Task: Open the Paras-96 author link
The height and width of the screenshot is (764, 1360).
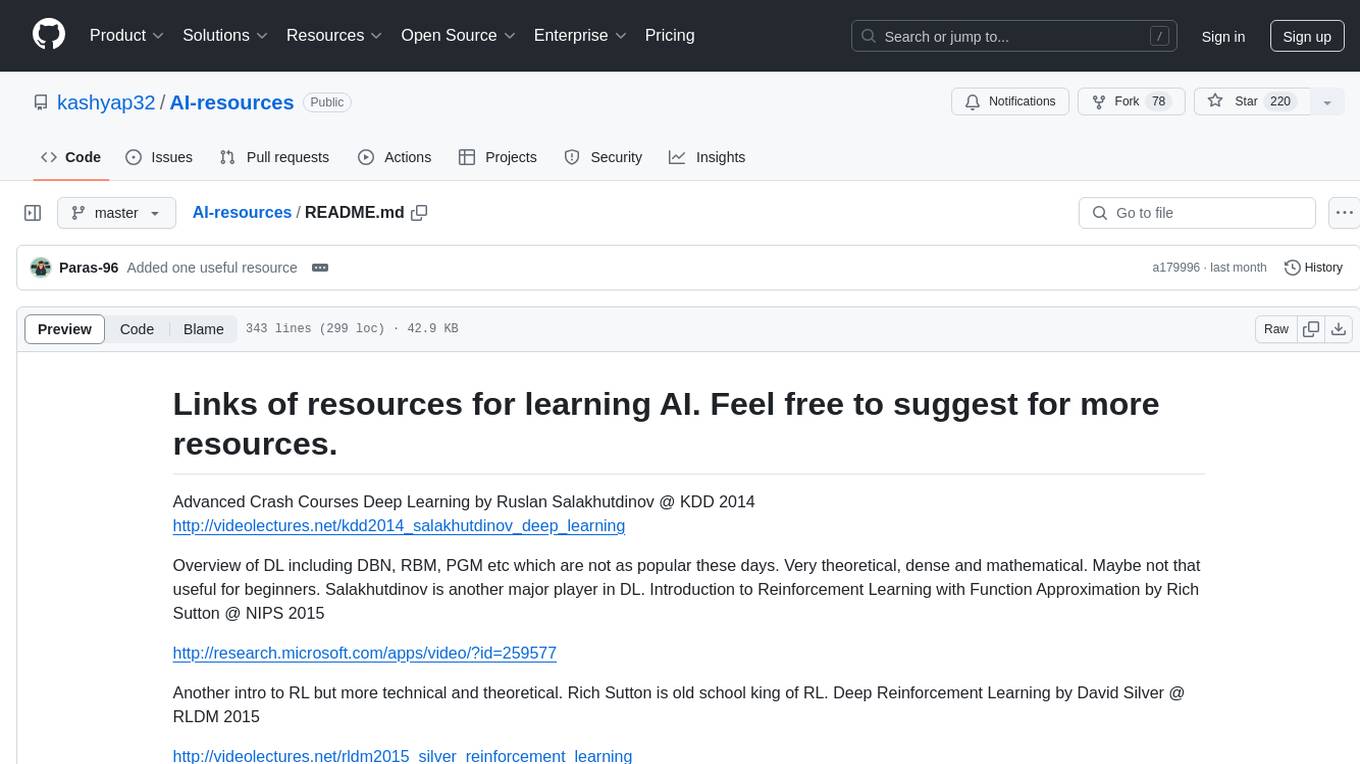Action: click(x=89, y=267)
